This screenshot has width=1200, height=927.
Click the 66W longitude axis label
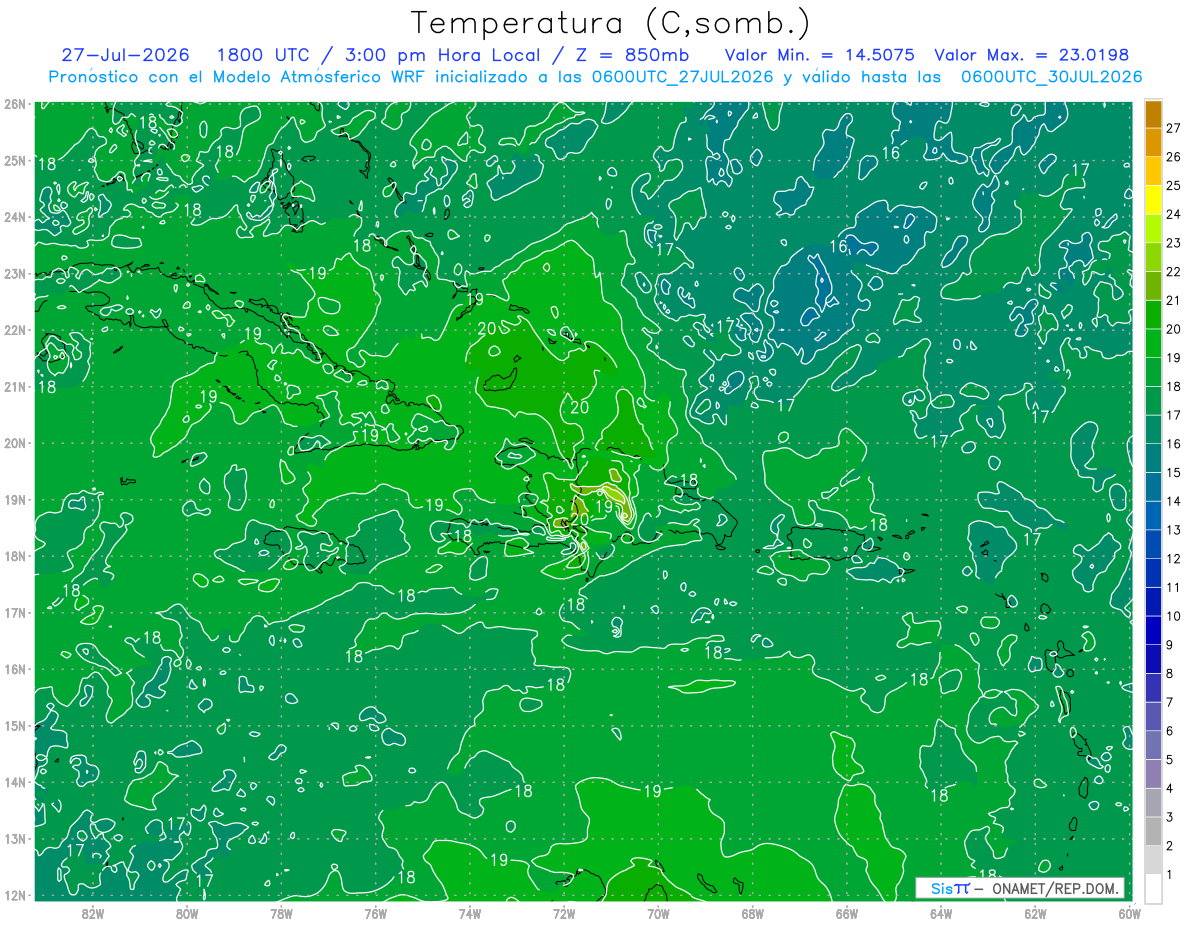pos(846,912)
